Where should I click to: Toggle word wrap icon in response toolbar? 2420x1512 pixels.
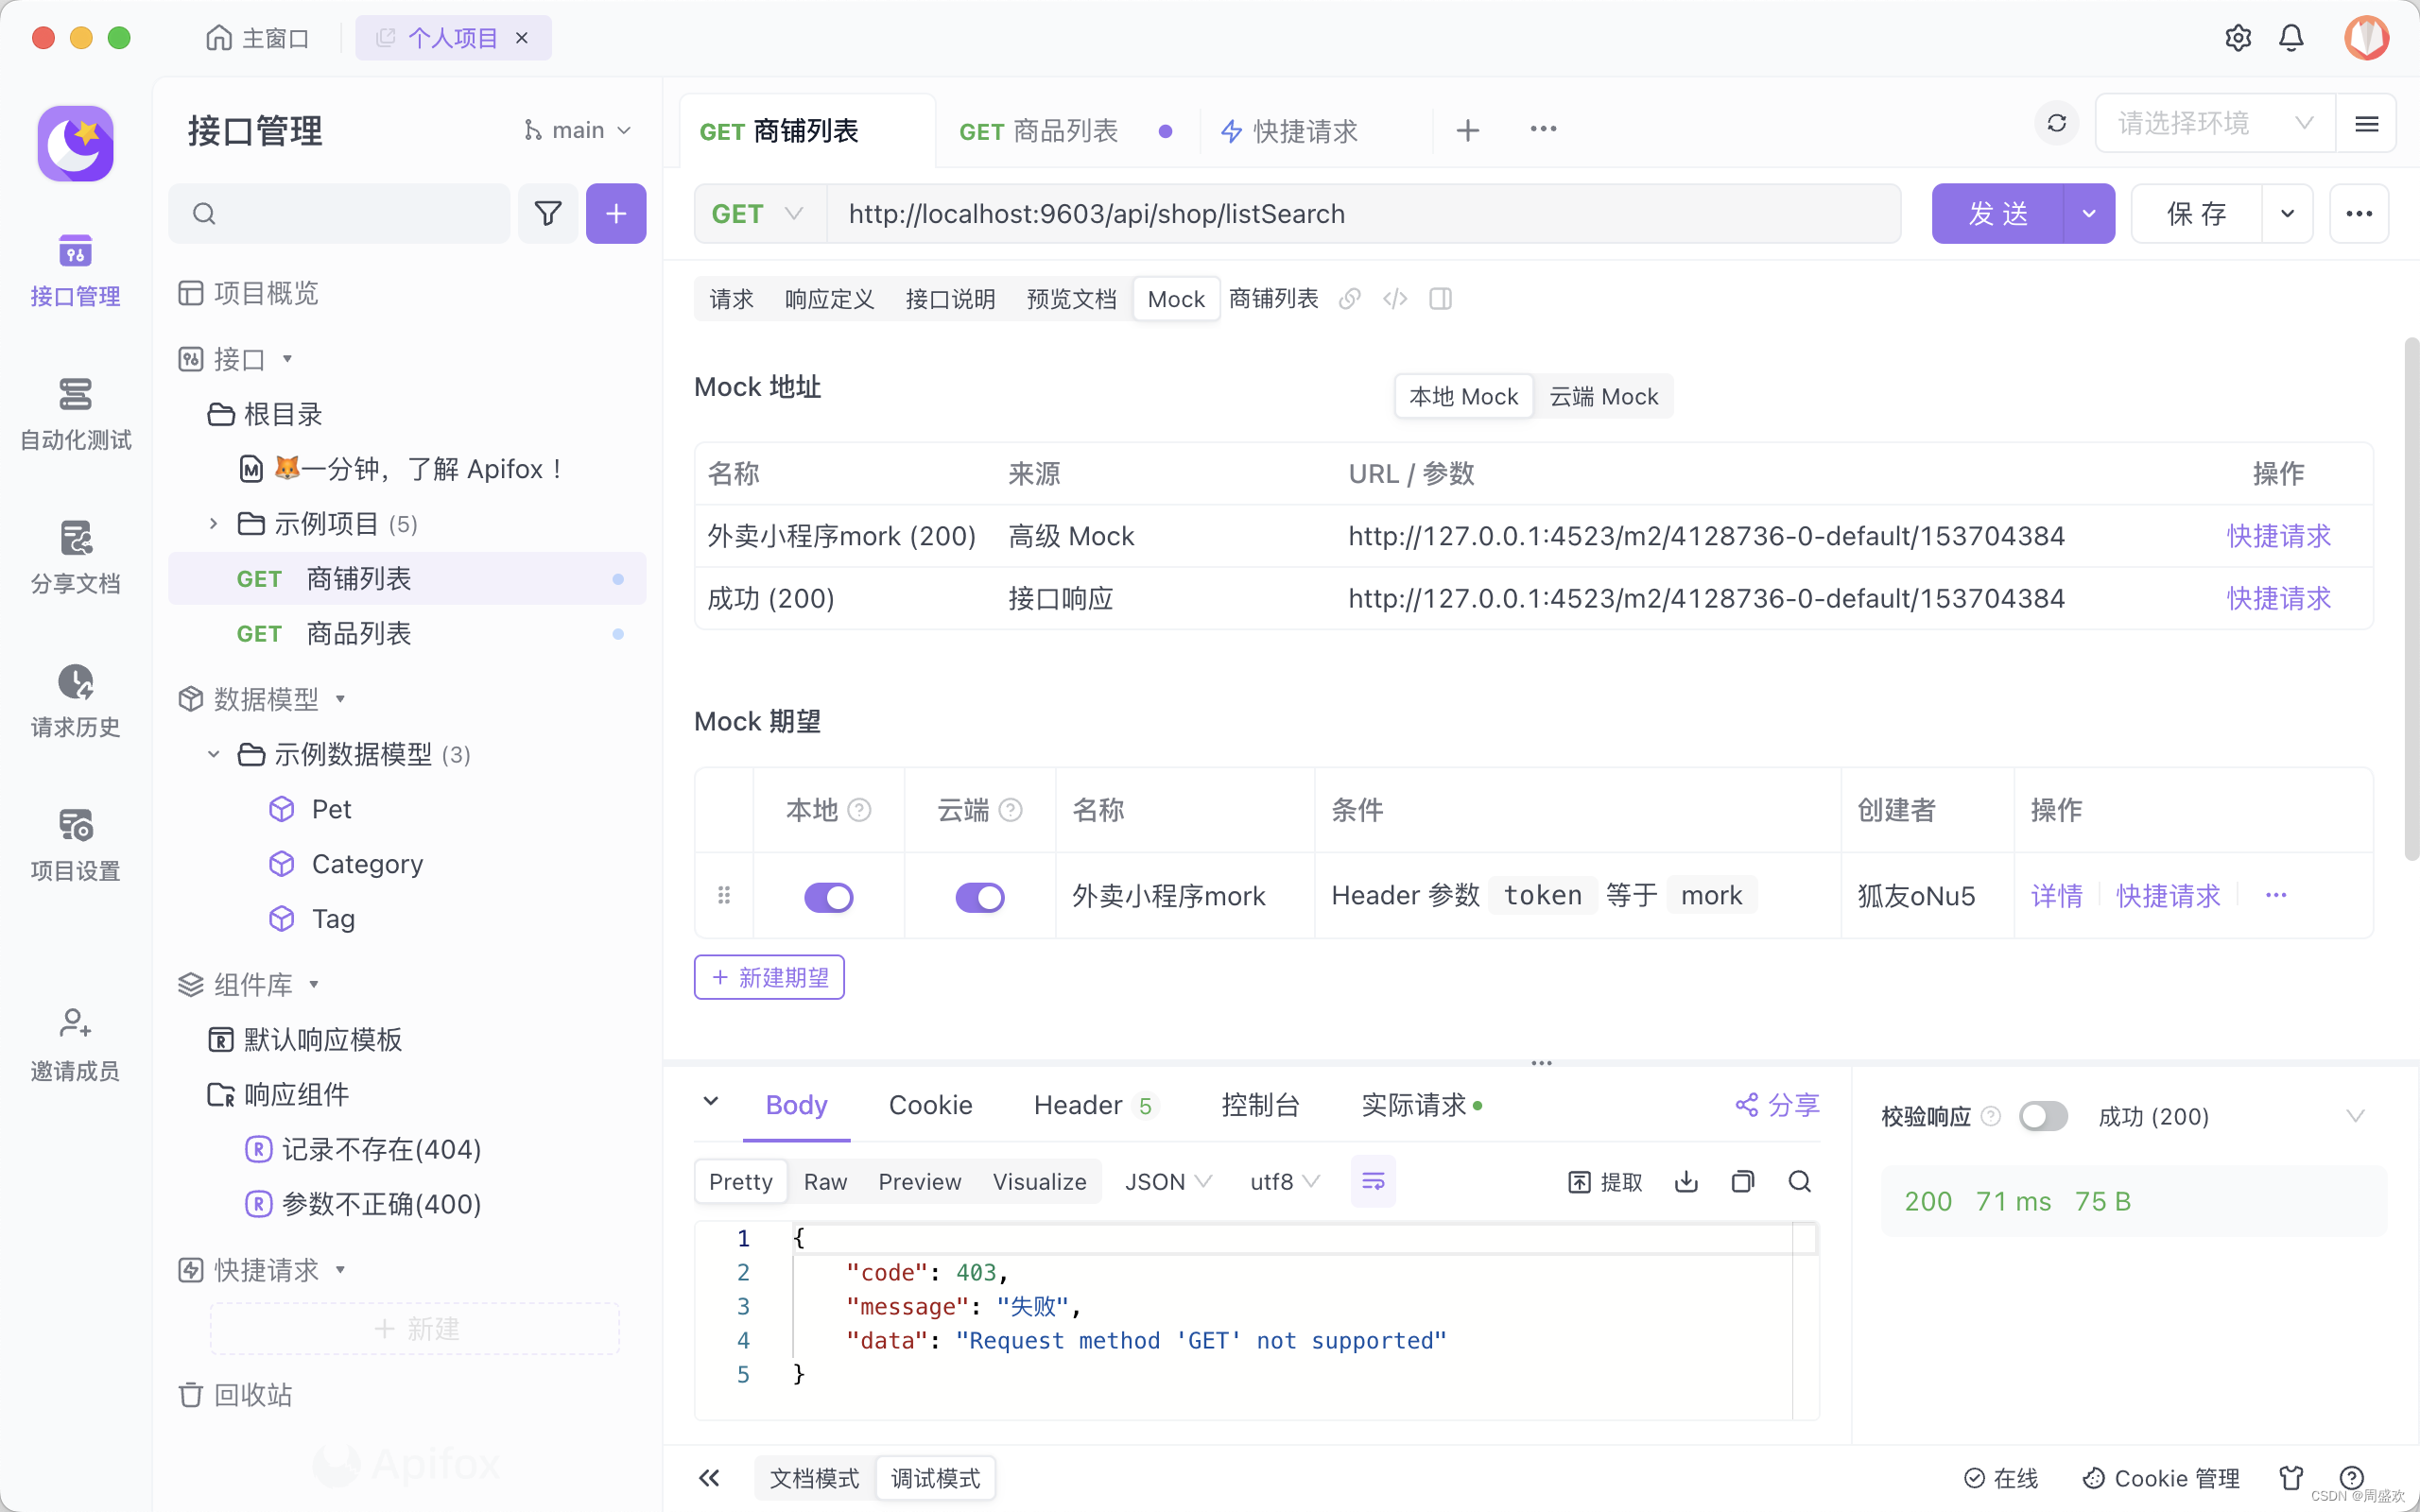coord(1373,1182)
